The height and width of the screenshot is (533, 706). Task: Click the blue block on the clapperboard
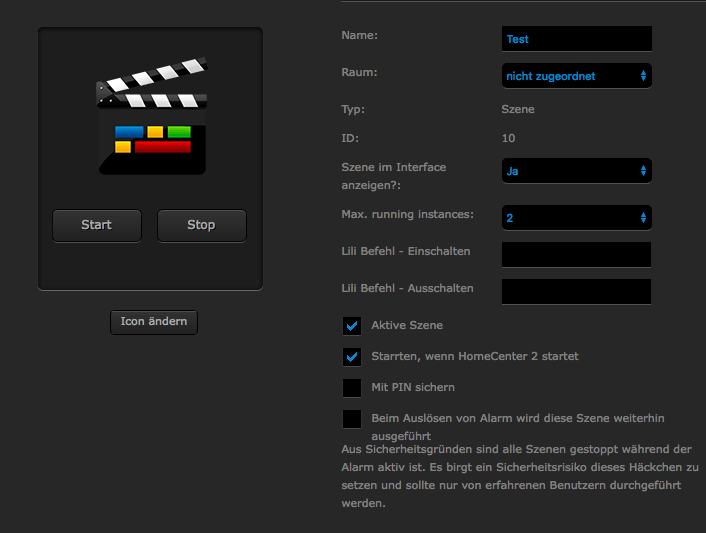click(128, 132)
